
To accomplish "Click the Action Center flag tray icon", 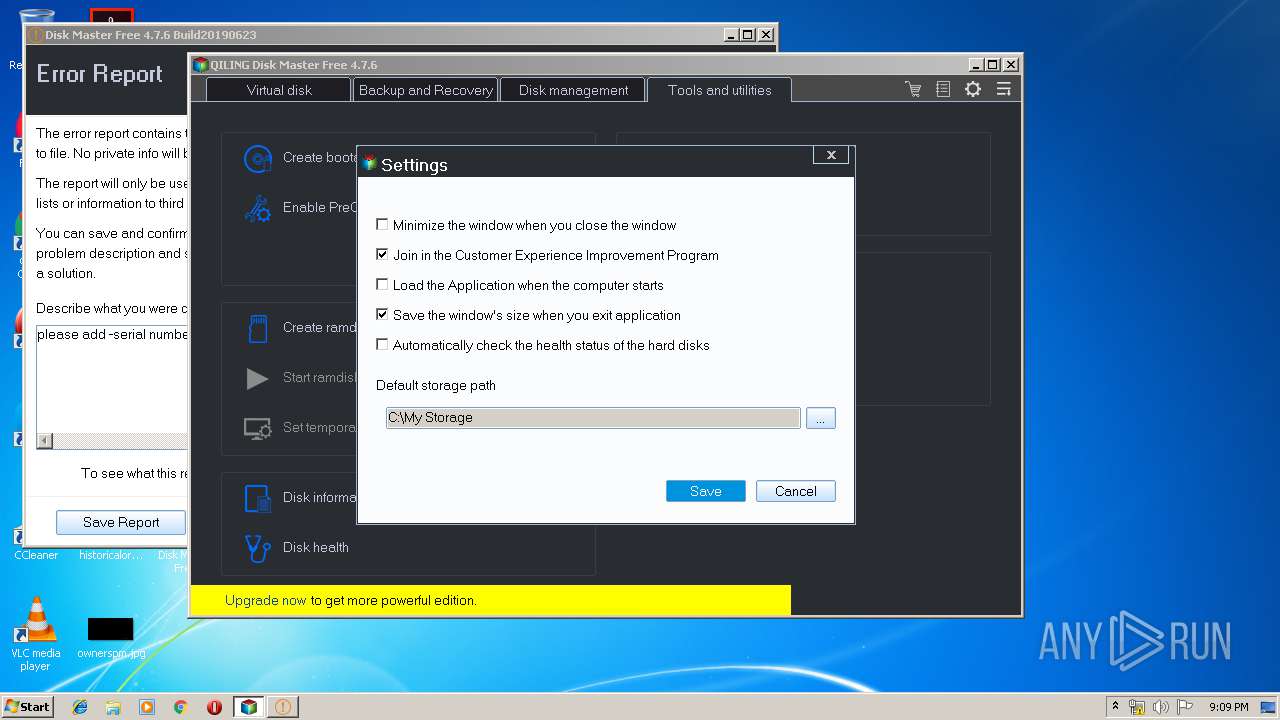I will tap(1185, 707).
